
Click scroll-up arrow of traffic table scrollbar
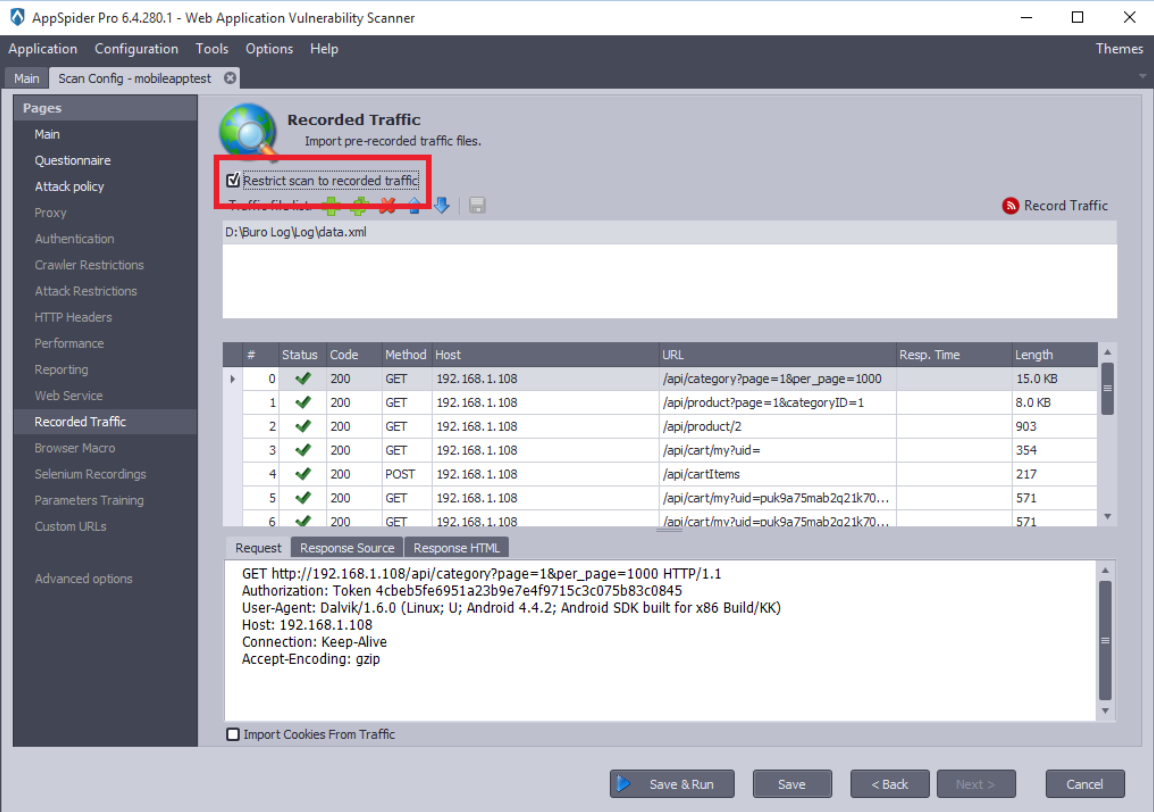(x=1107, y=353)
